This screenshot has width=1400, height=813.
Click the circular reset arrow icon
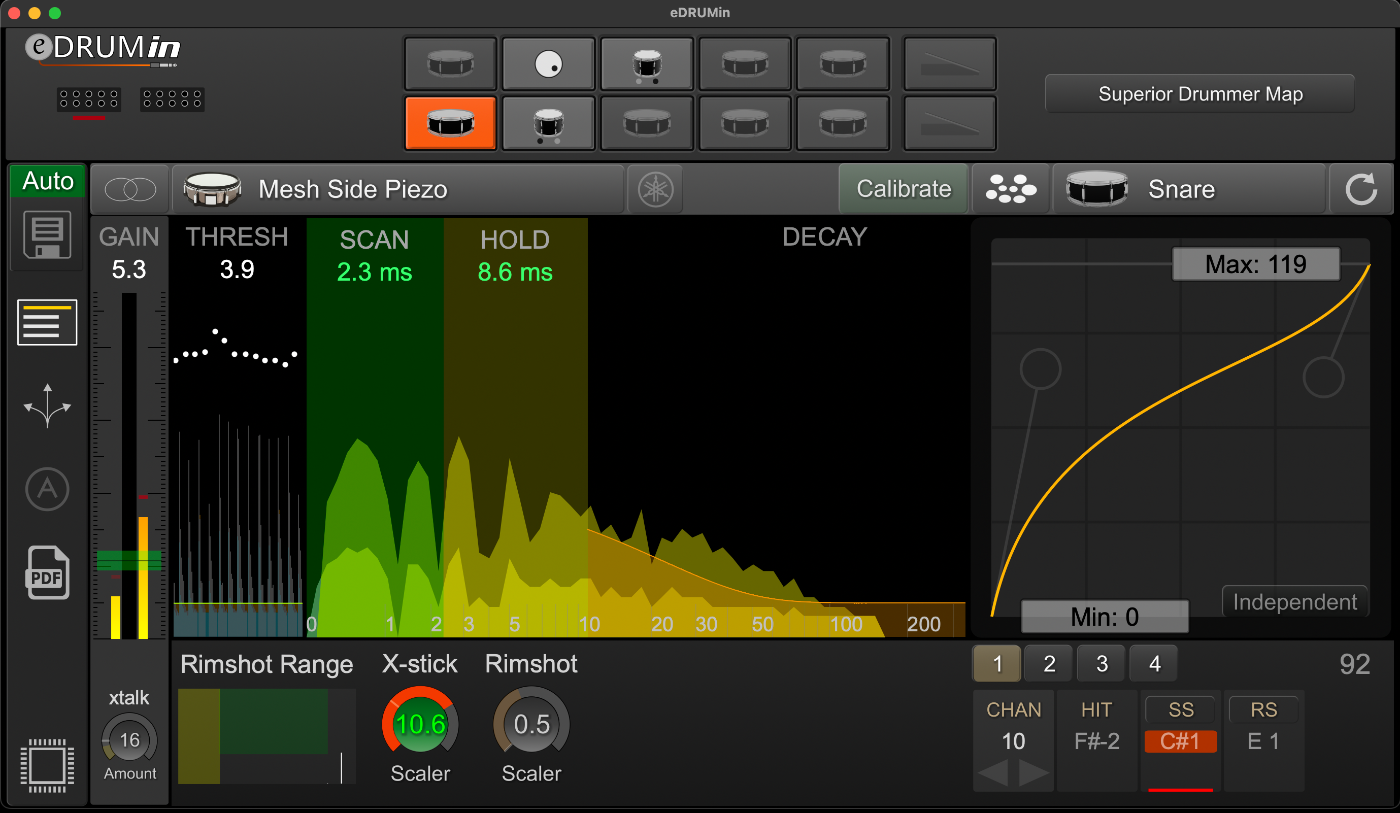coord(1361,189)
